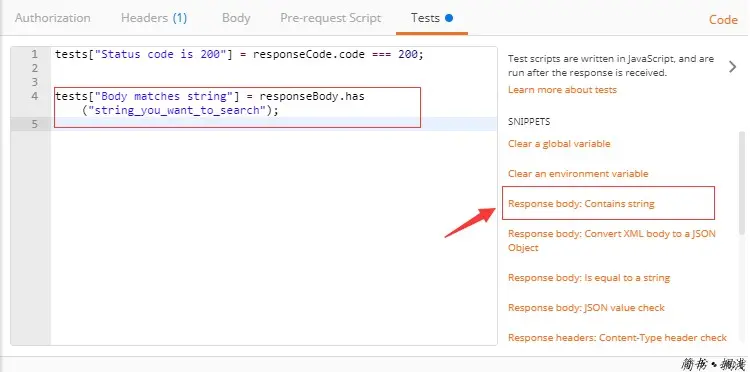
Task: Click line number 2 in gutter
Action: (x=34, y=68)
